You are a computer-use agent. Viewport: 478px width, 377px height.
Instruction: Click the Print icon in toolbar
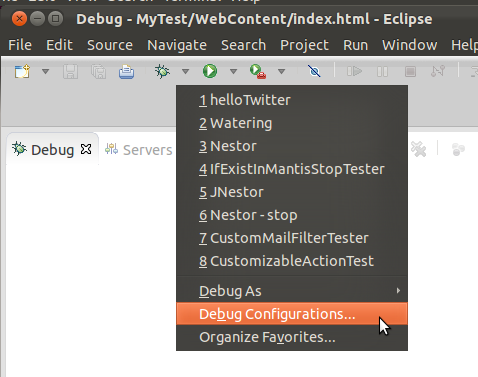127,71
